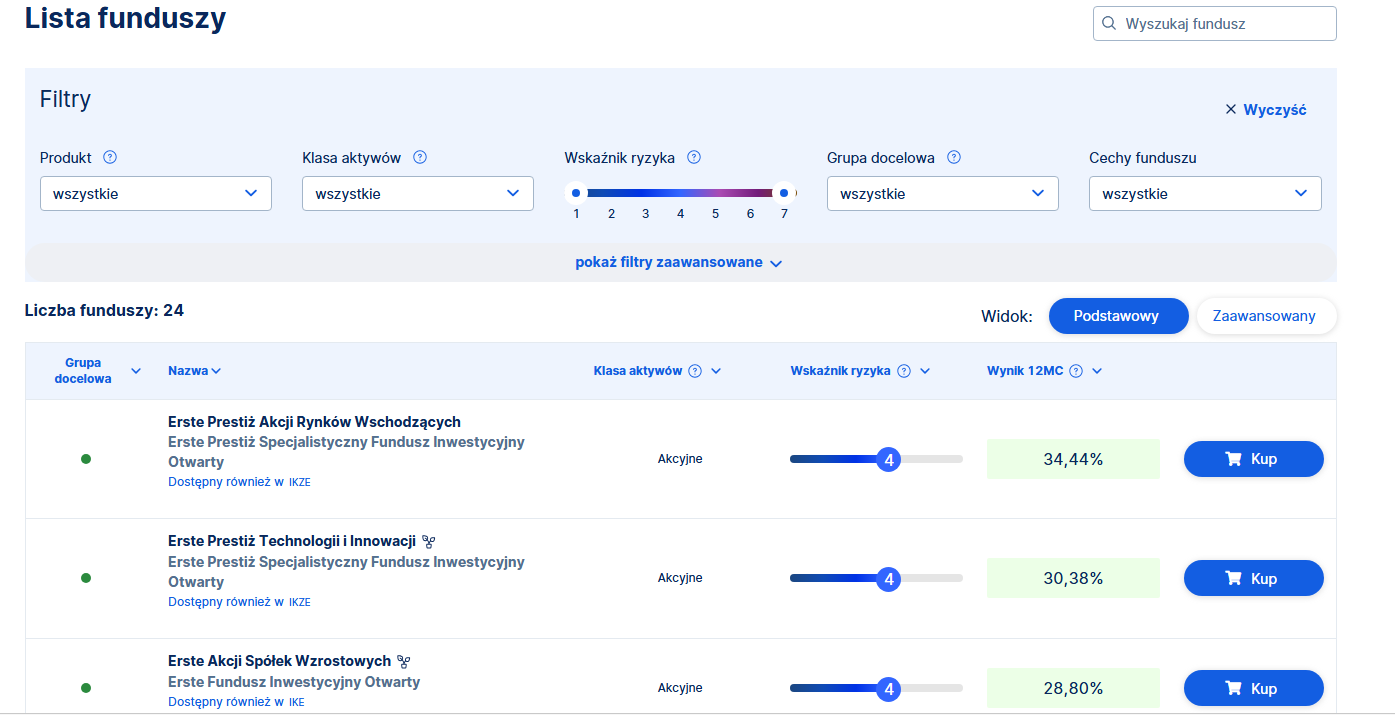The height and width of the screenshot is (716, 1395).
Task: Click the 30,38% result value
Action: pyautogui.click(x=1073, y=578)
